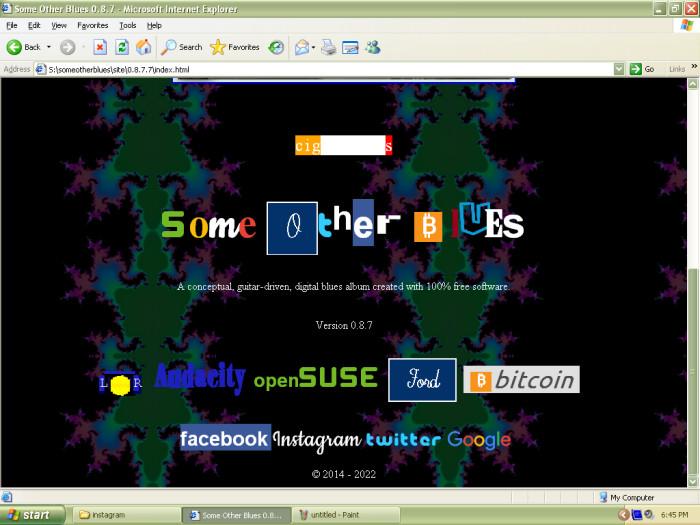Switch to the Instagram folder taskbar button
The height and width of the screenshot is (525, 700).
pyautogui.click(x=126, y=515)
